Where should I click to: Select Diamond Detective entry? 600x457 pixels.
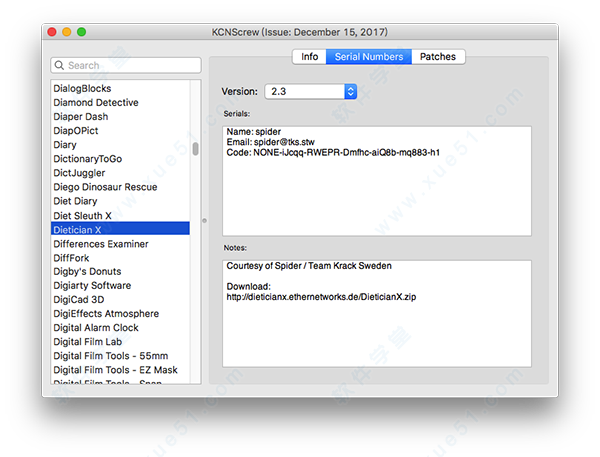pos(120,103)
